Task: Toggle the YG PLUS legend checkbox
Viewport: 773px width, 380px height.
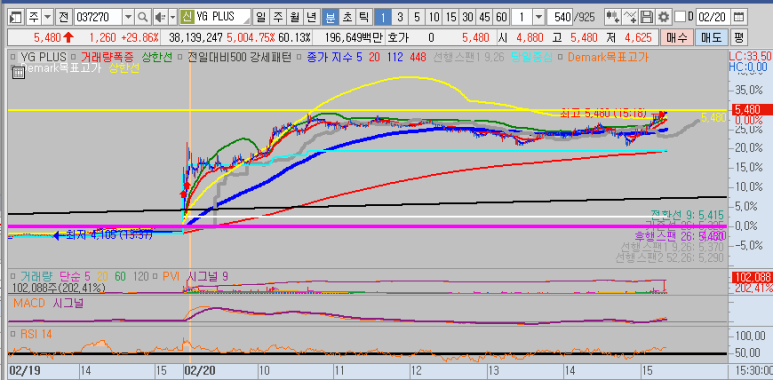Action: 14,58
